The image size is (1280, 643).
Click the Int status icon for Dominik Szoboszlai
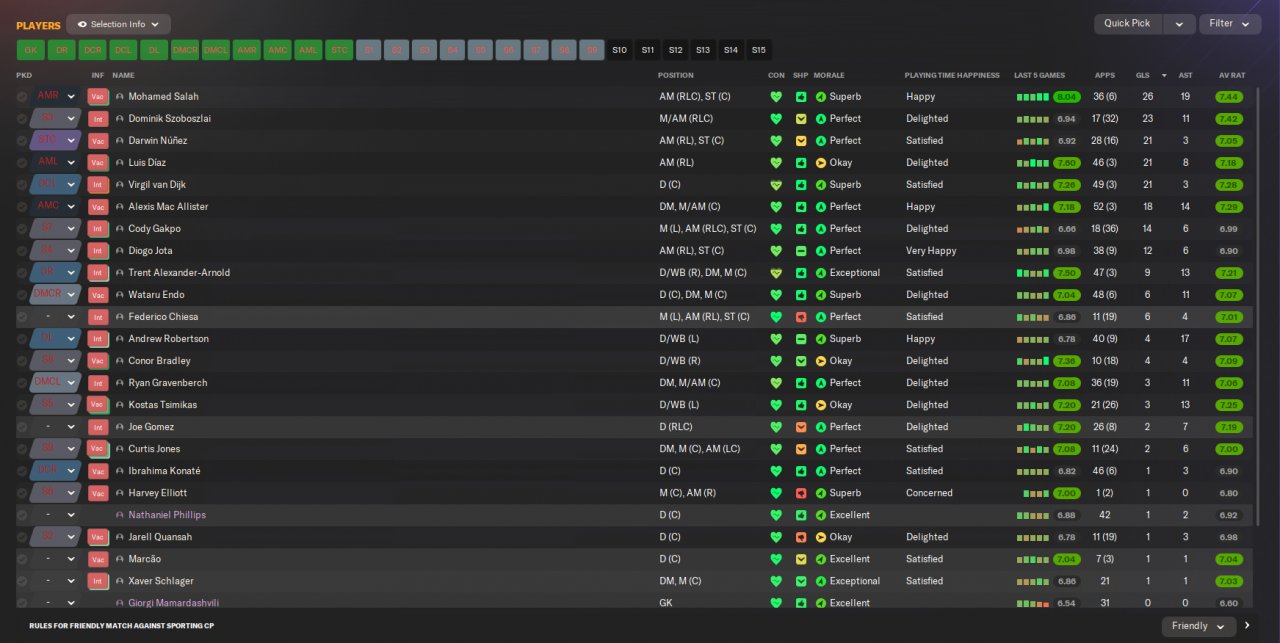click(98, 119)
